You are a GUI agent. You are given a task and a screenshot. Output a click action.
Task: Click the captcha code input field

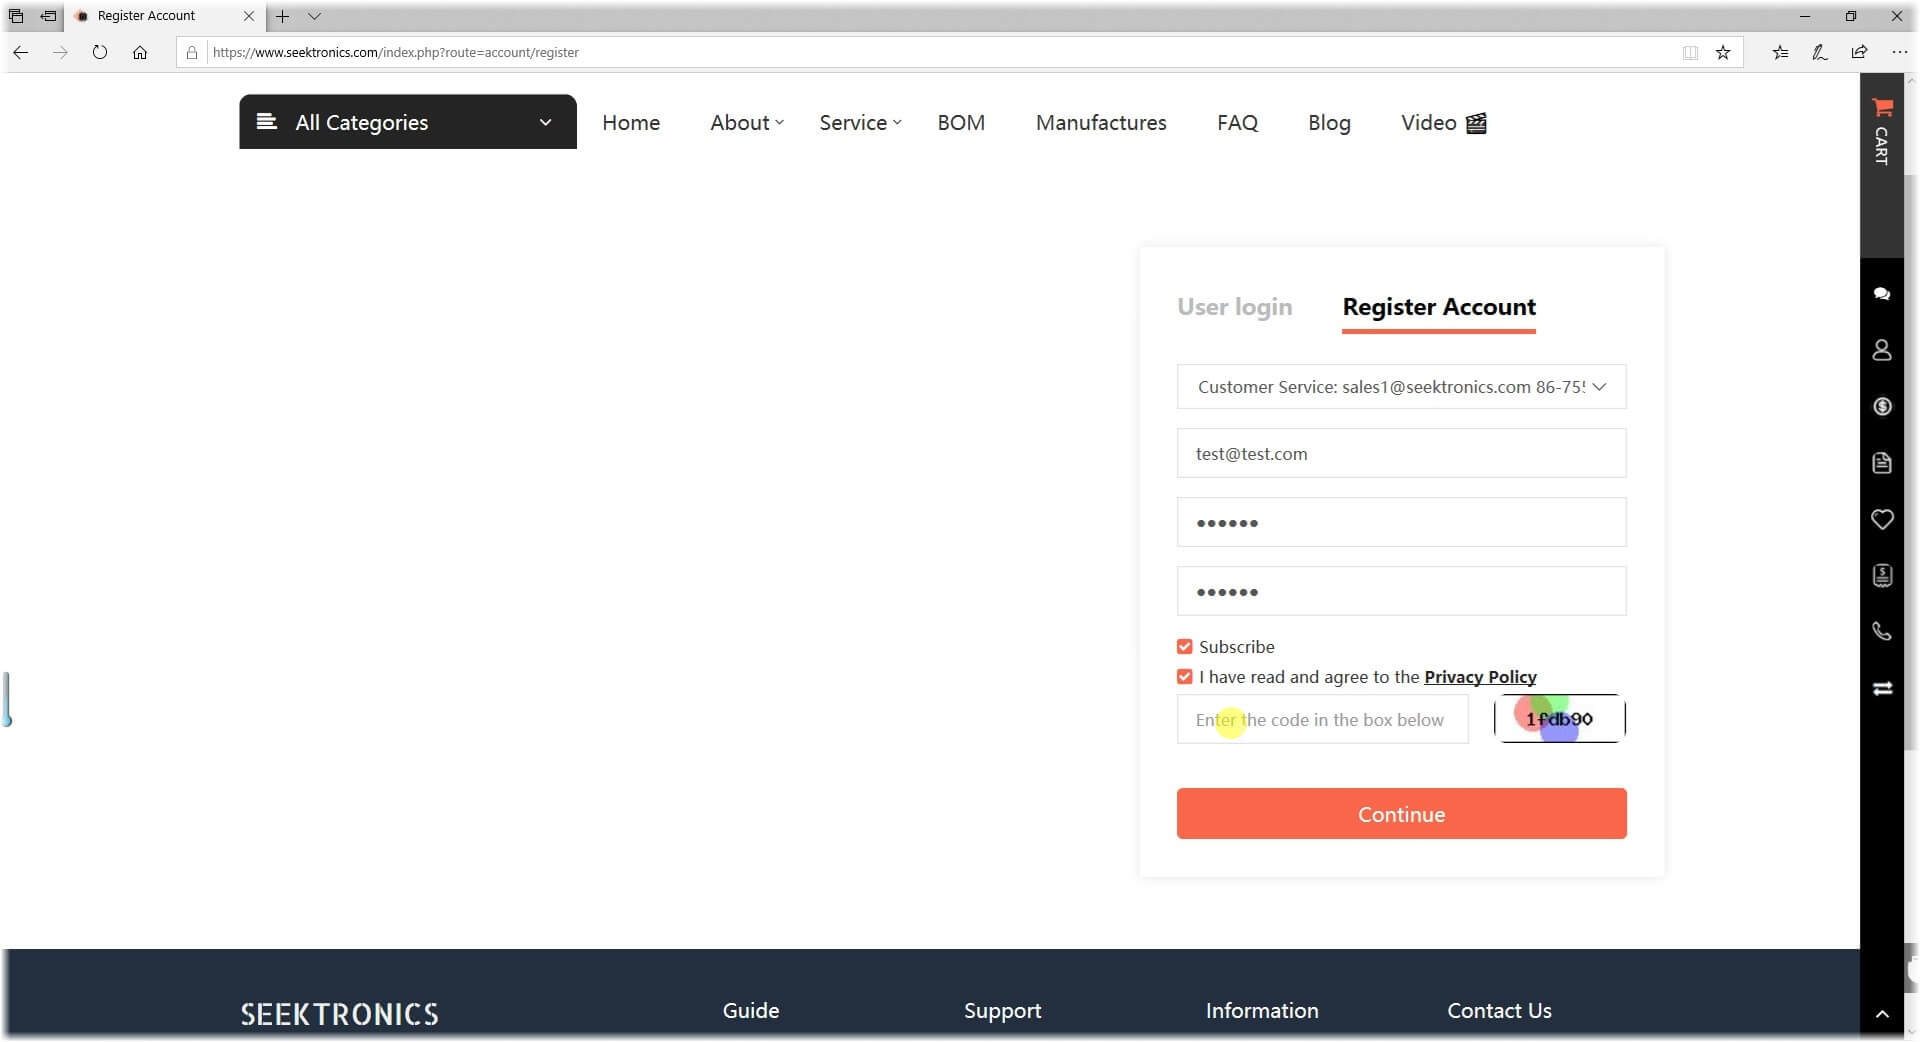(1322, 720)
